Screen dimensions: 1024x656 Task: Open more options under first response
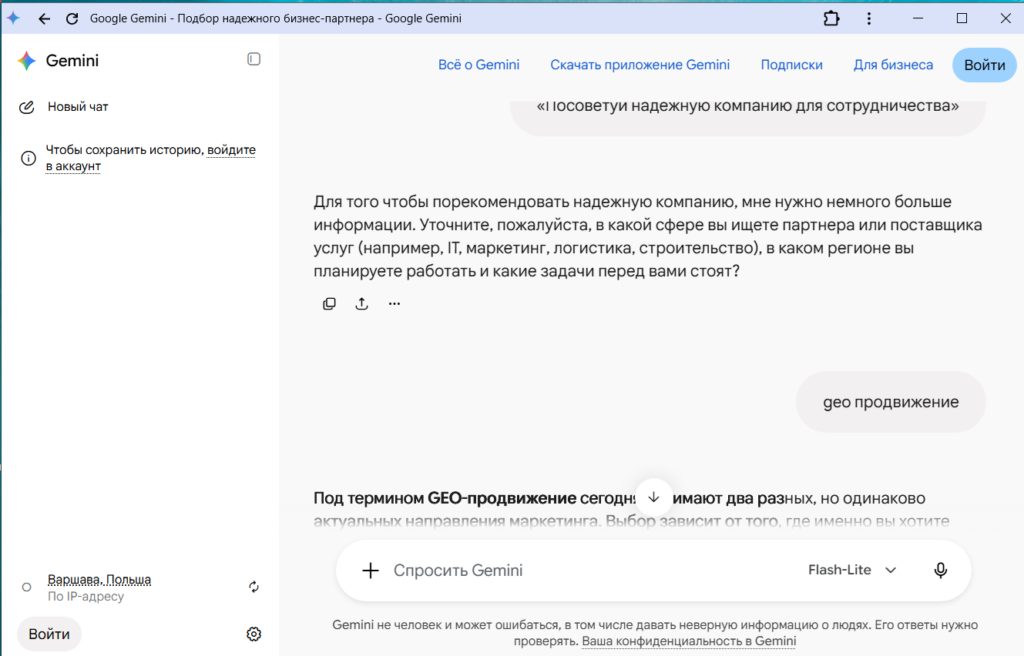tap(394, 304)
